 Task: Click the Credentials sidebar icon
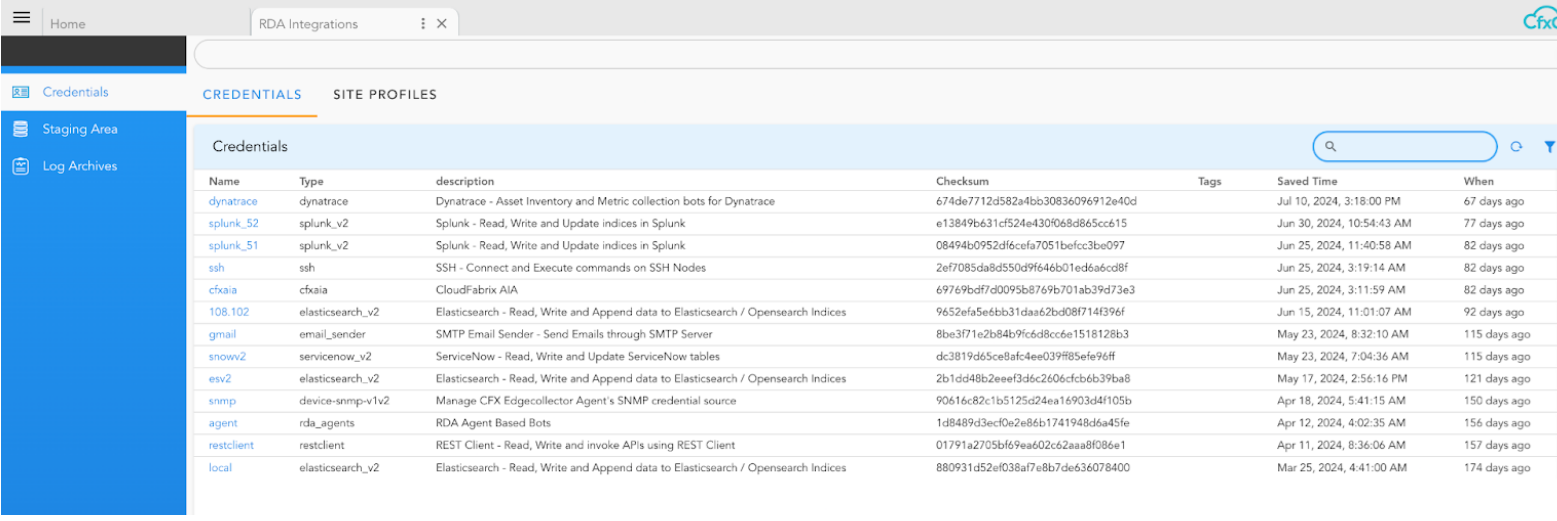tap(20, 92)
